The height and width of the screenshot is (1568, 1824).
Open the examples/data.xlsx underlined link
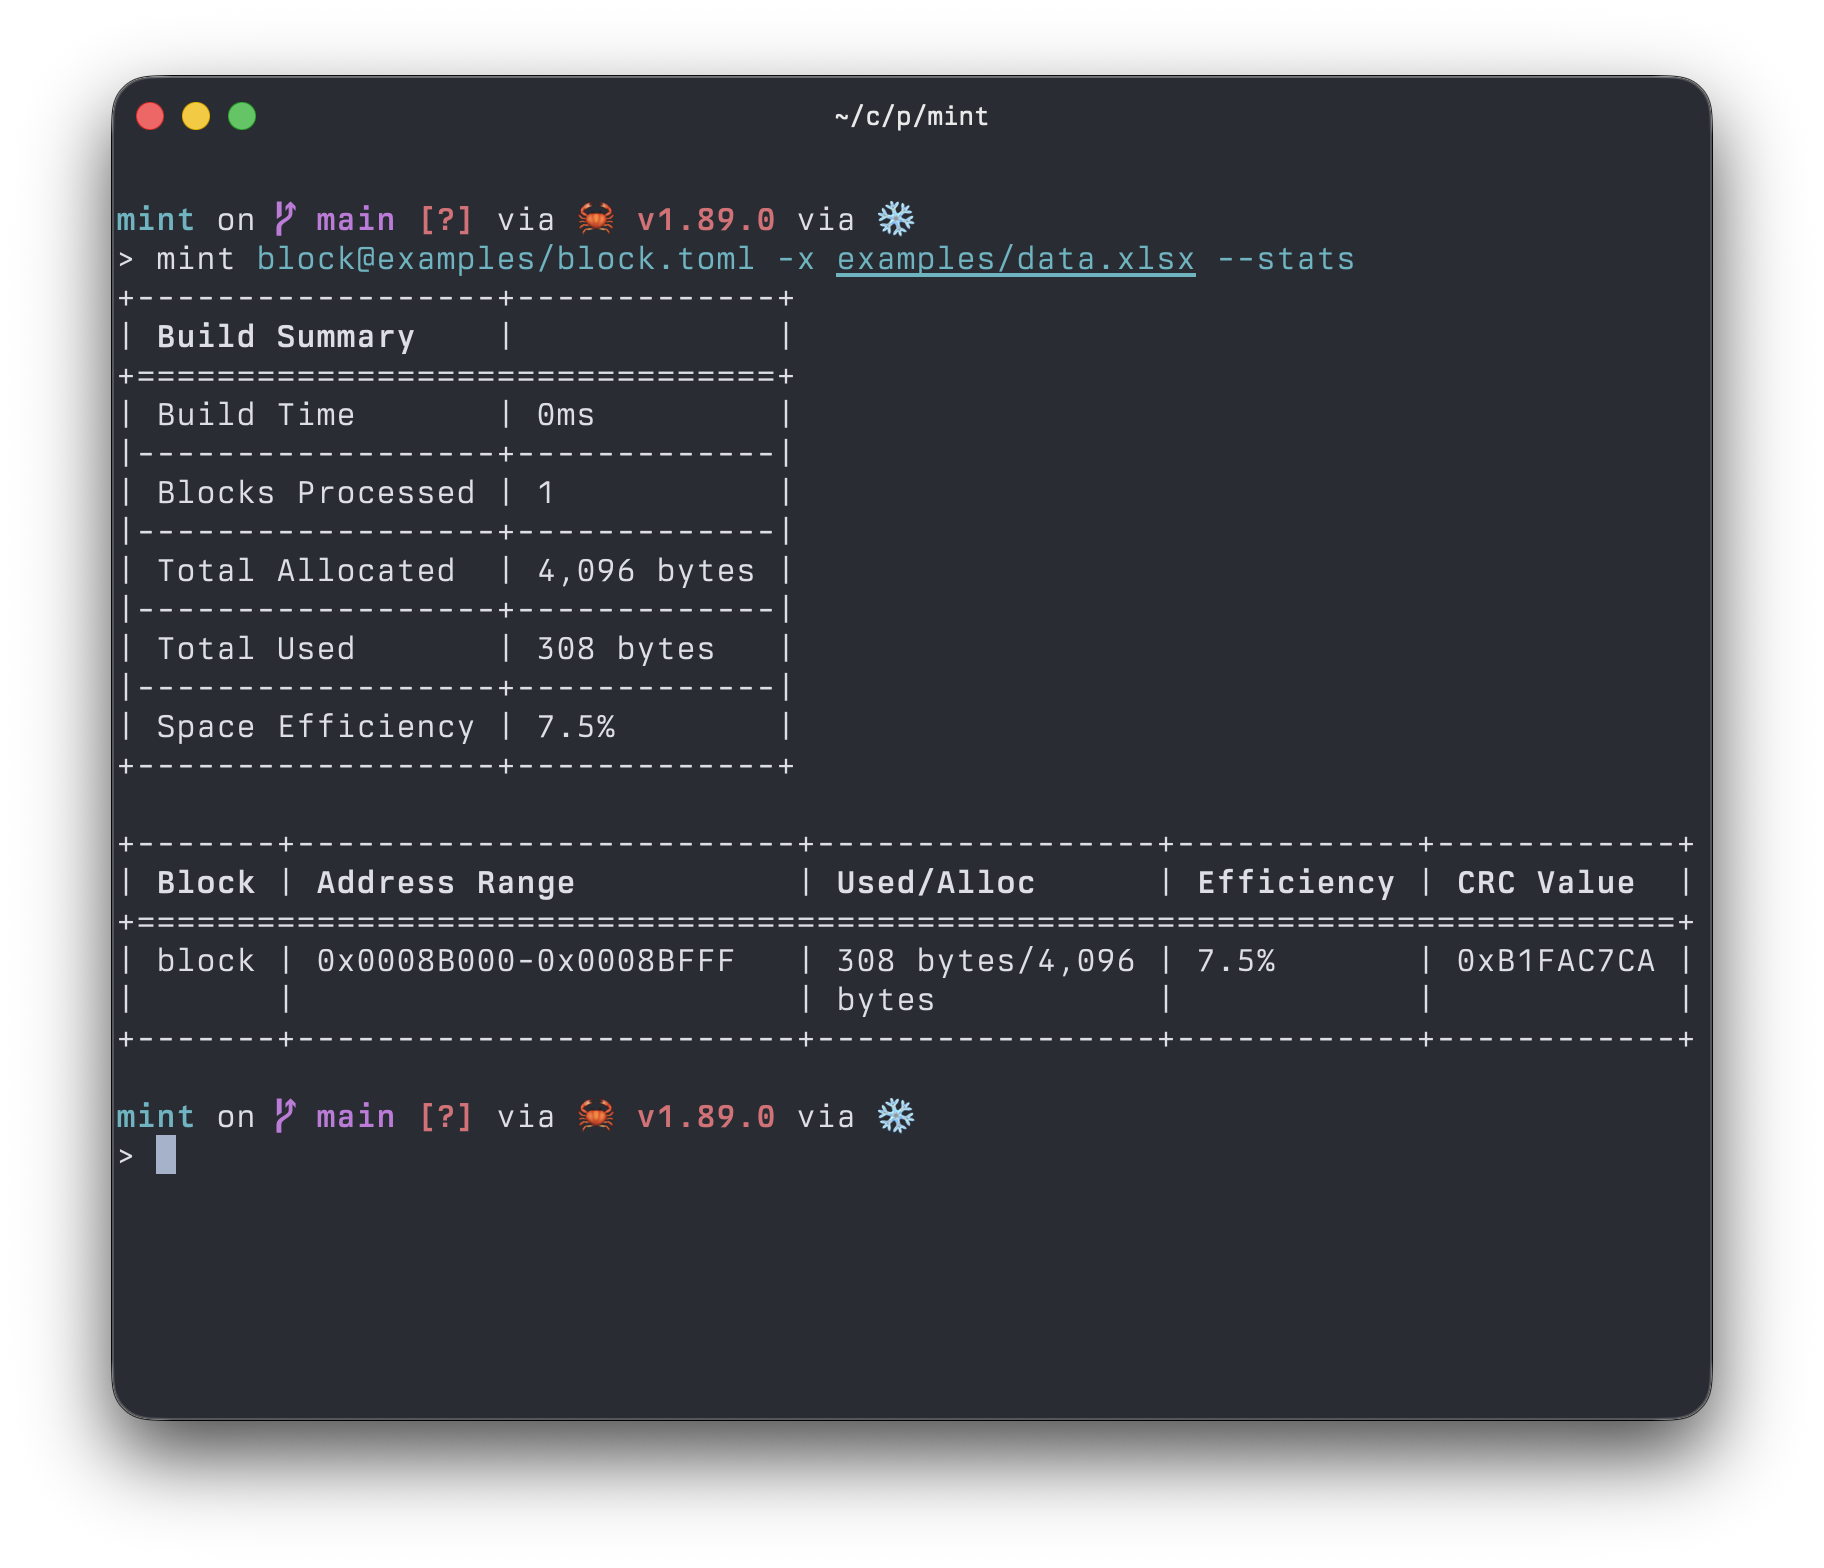tap(1015, 259)
